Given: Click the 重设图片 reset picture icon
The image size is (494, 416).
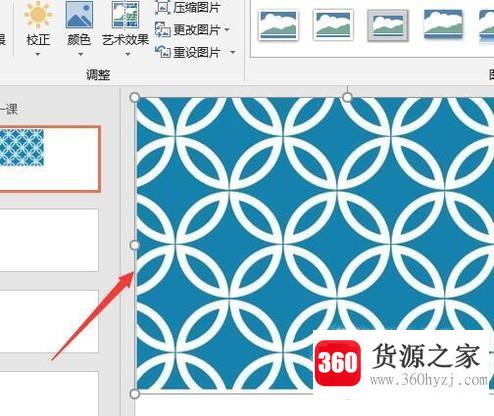Looking at the screenshot, I should point(163,52).
